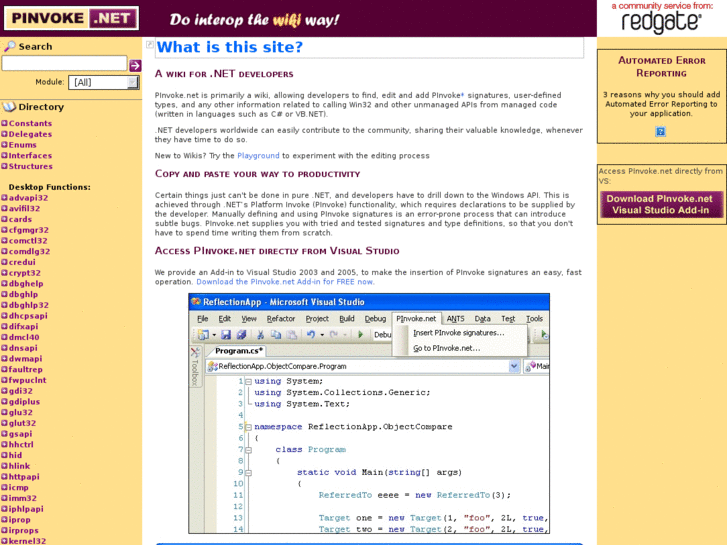
Task: Expand the Constants directory node
Action: click(x=4, y=123)
